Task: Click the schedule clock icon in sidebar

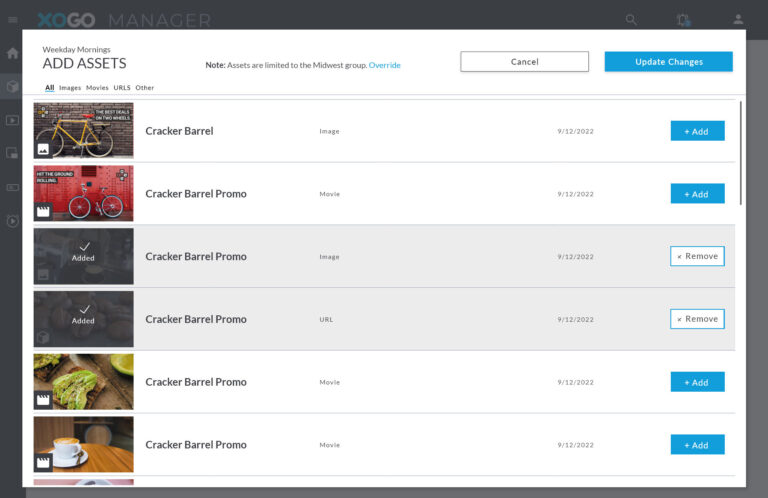Action: click(x=13, y=221)
